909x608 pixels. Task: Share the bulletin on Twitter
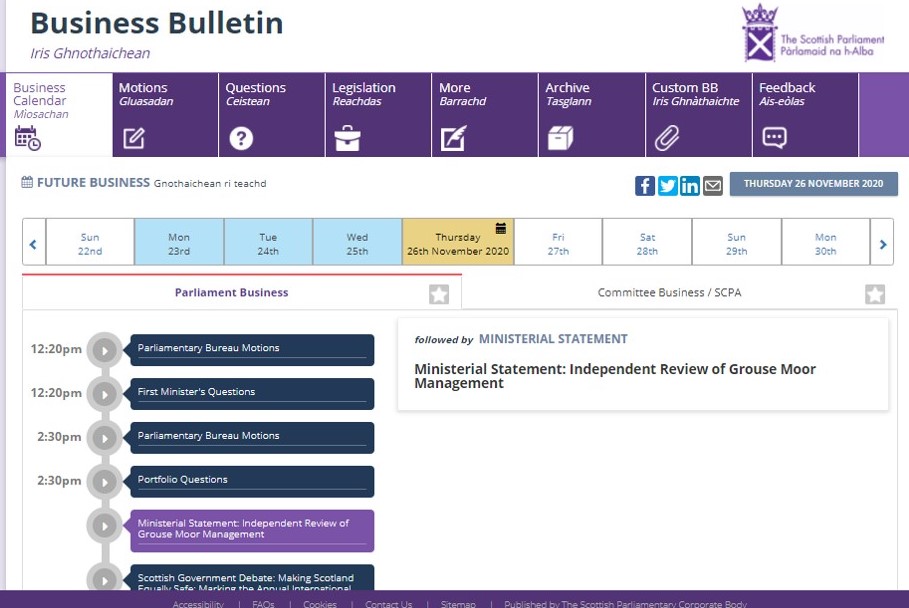(x=667, y=185)
